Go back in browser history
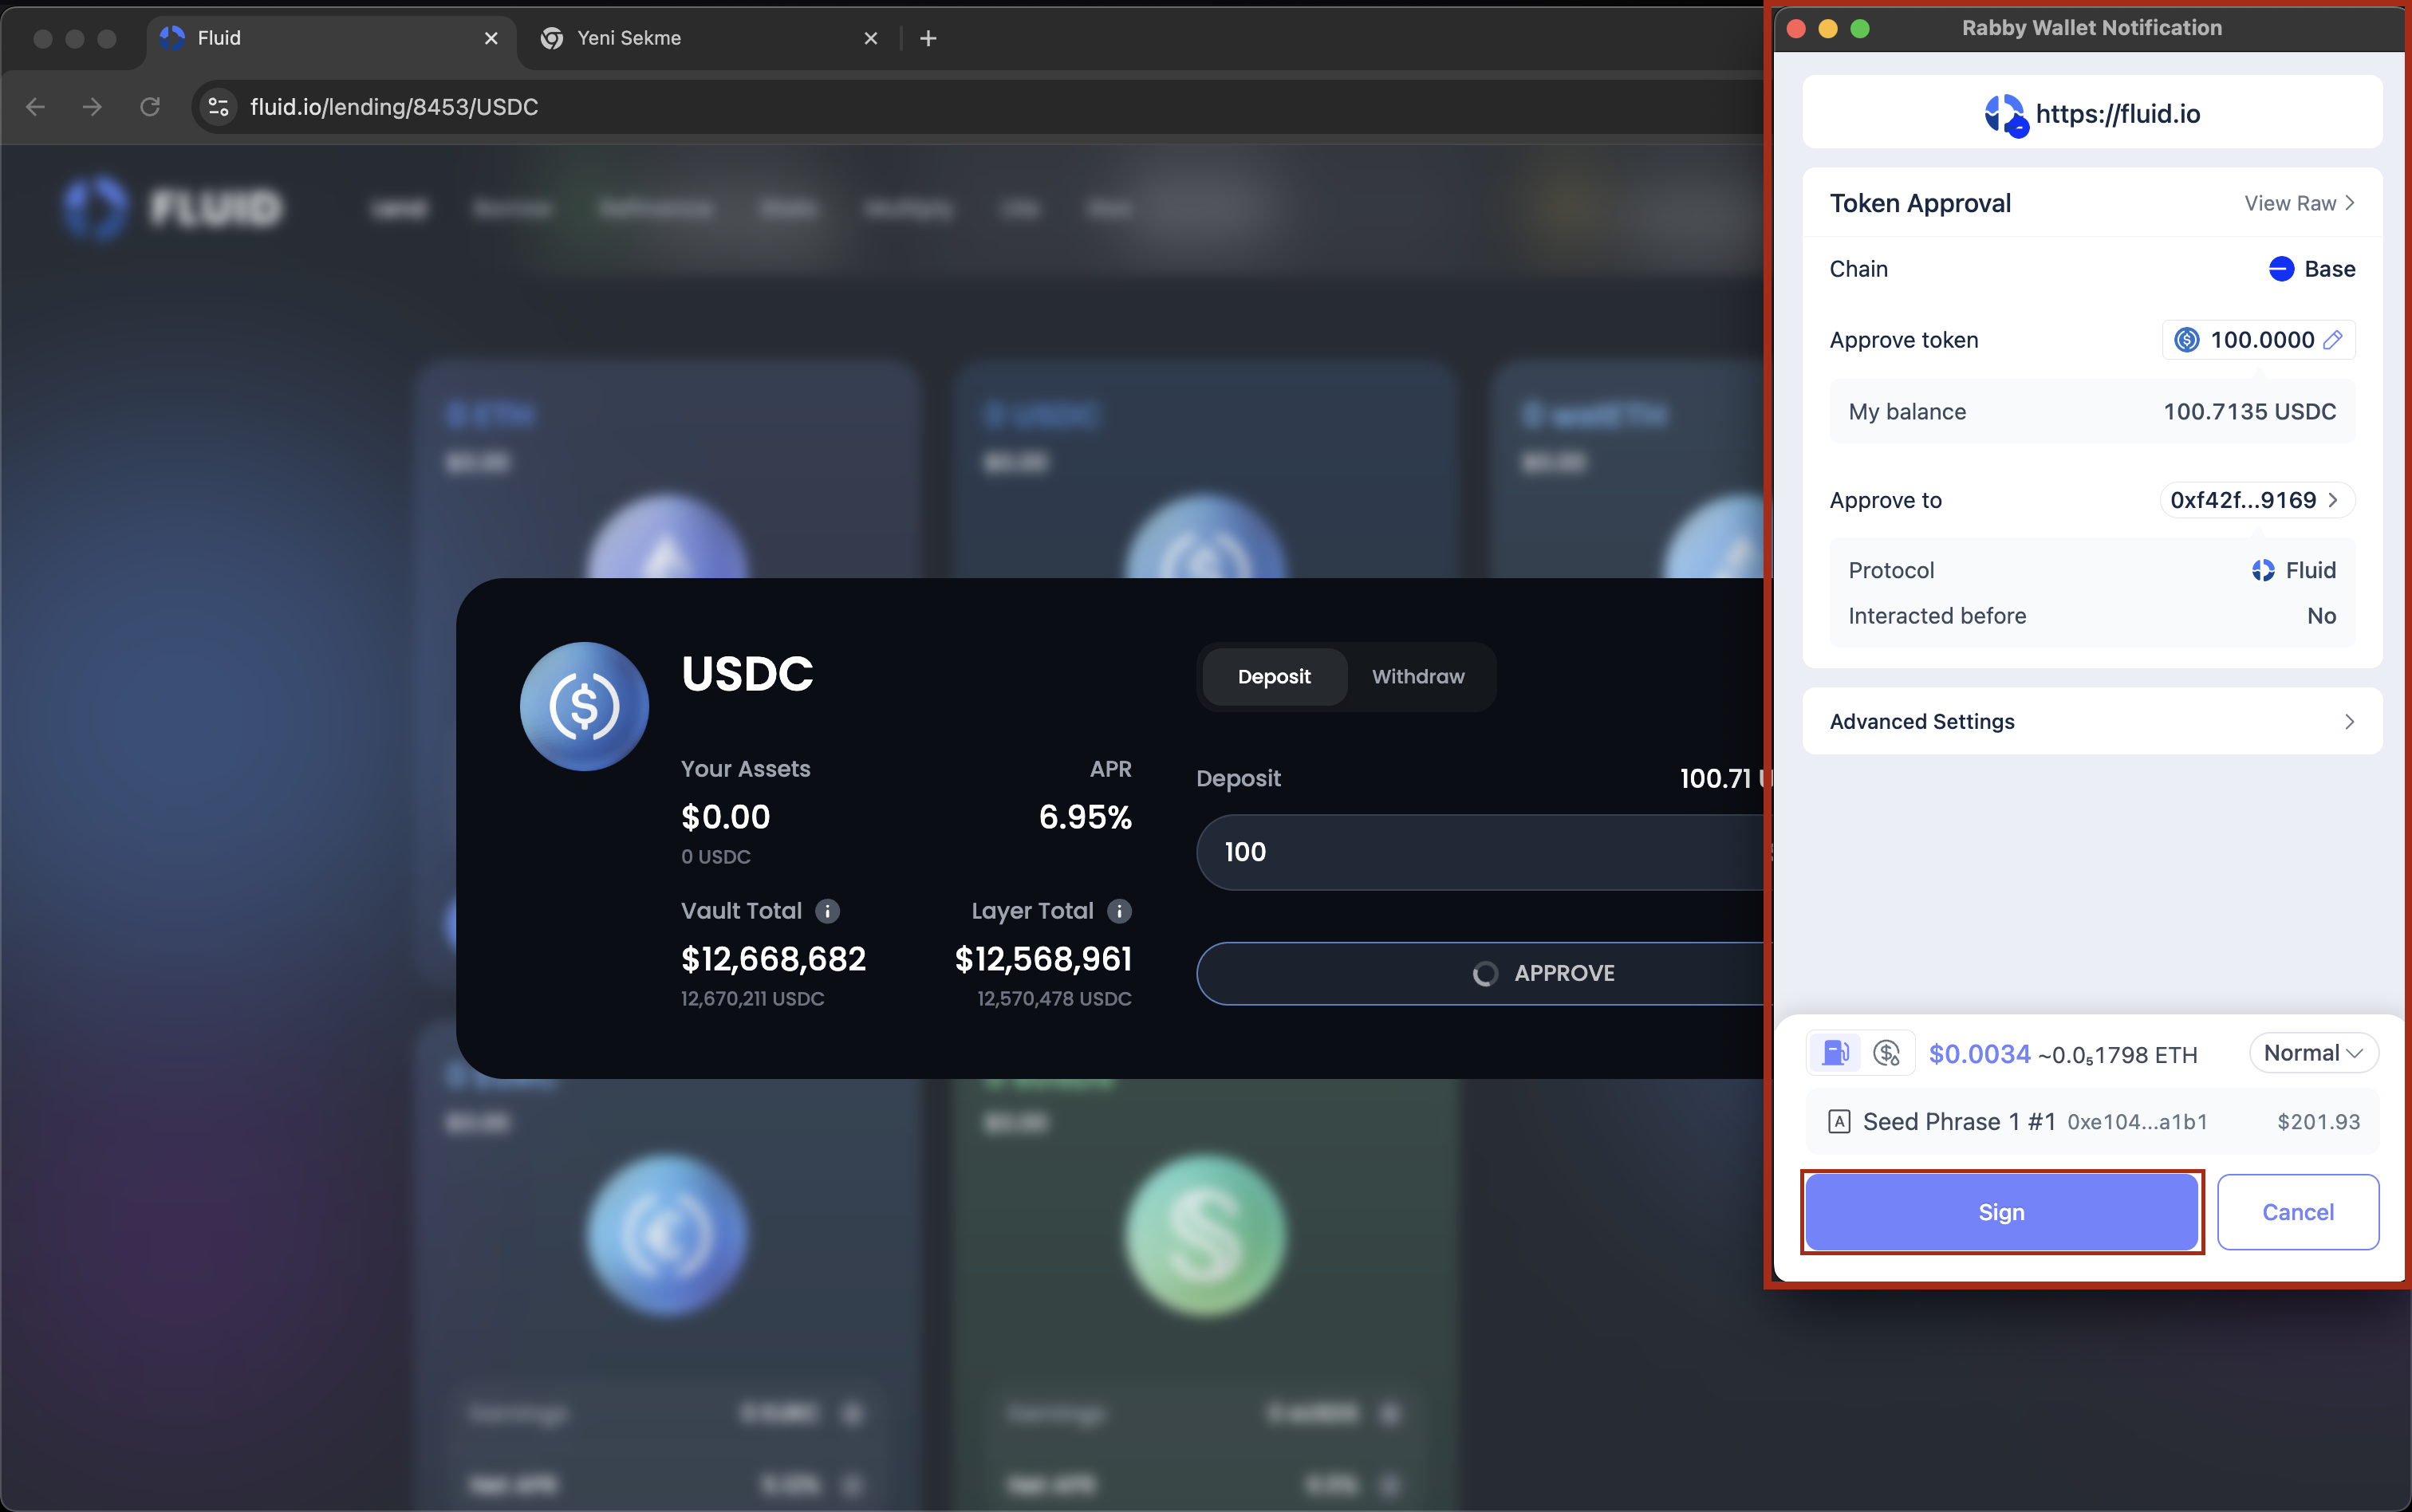Image resolution: width=2412 pixels, height=1512 pixels. pos(36,107)
